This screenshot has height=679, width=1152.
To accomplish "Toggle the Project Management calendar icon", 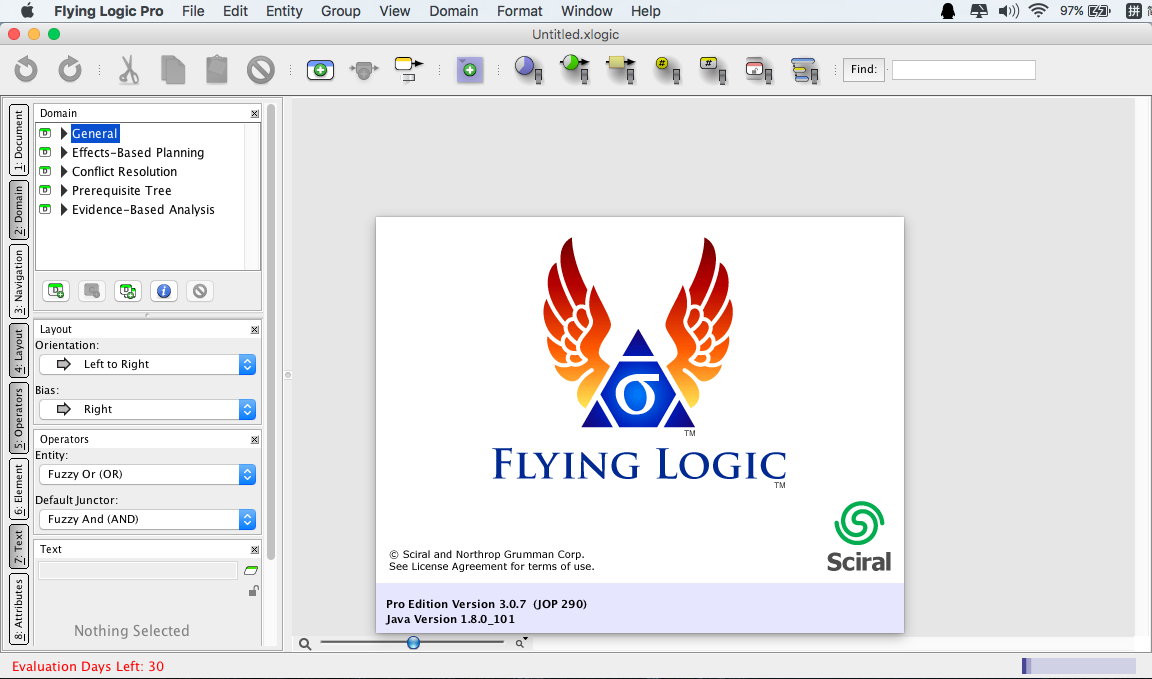I will [758, 70].
